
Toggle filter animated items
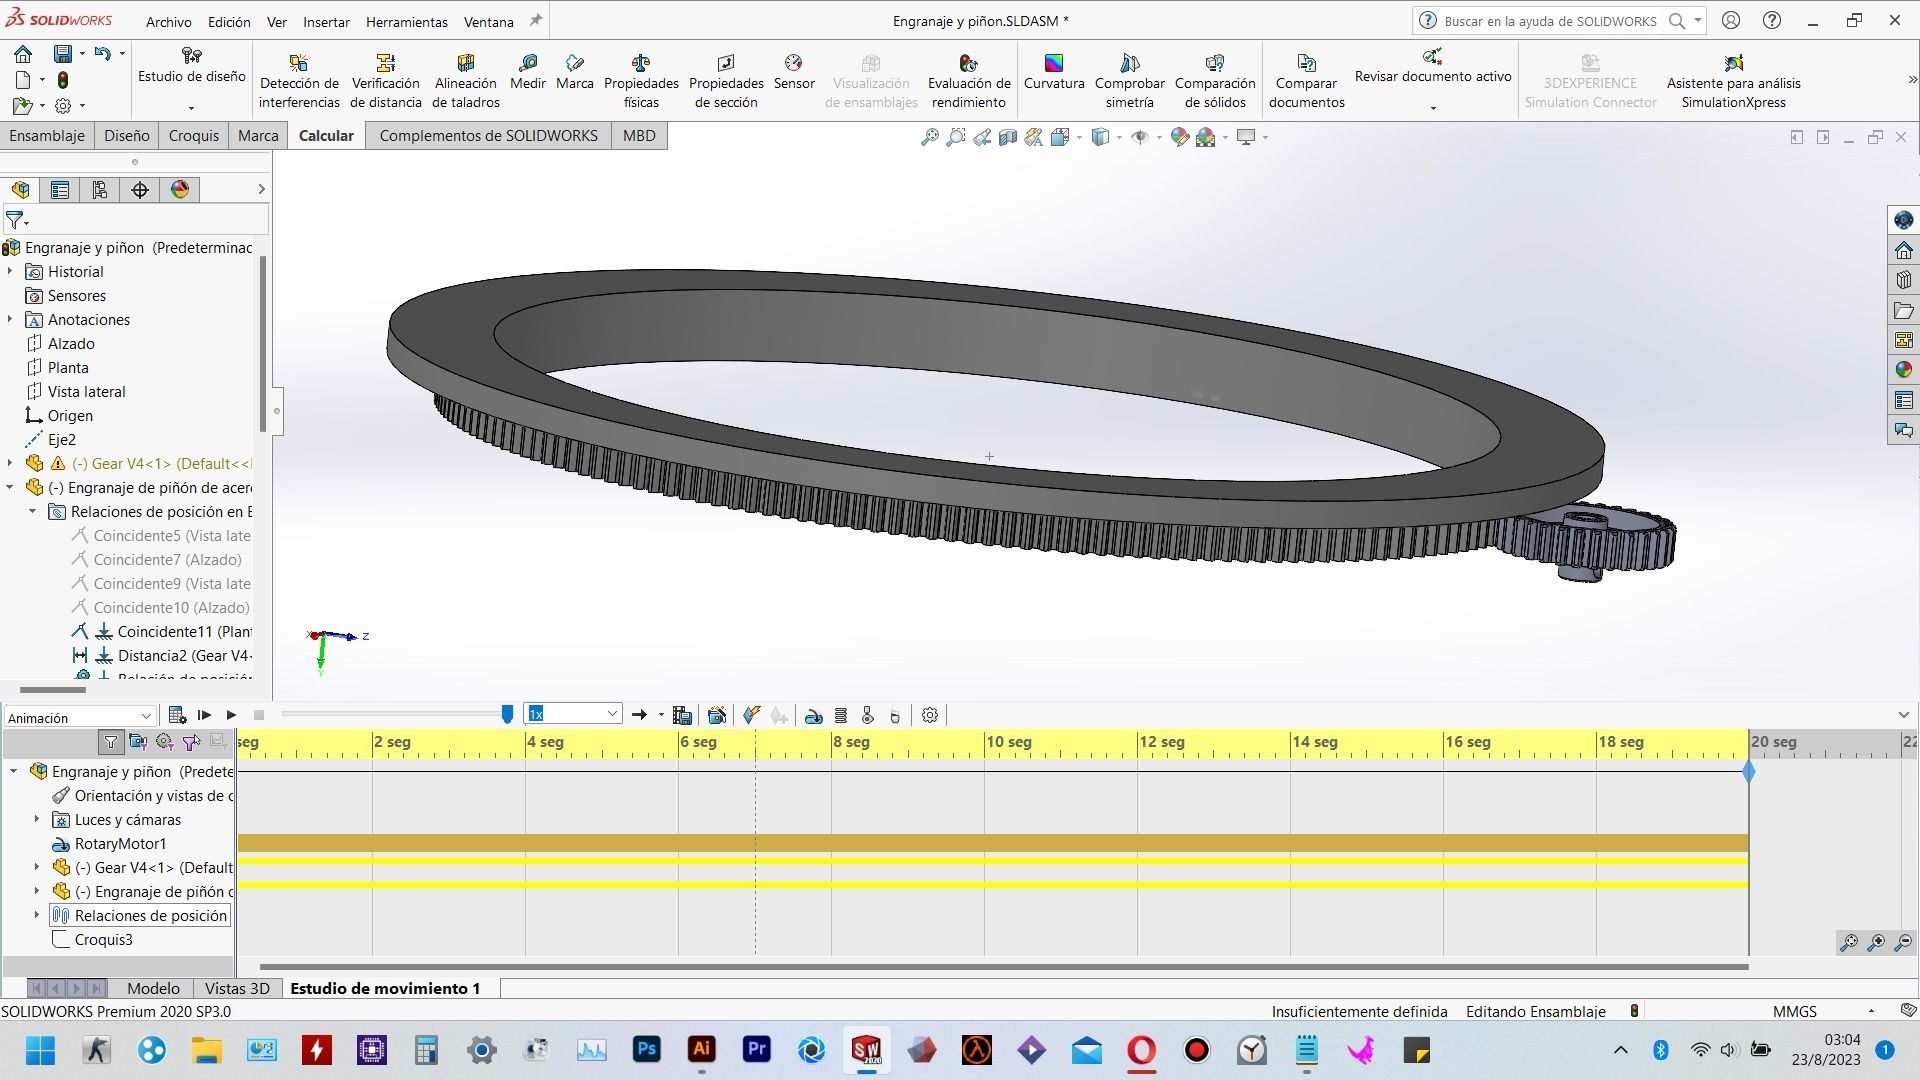138,741
